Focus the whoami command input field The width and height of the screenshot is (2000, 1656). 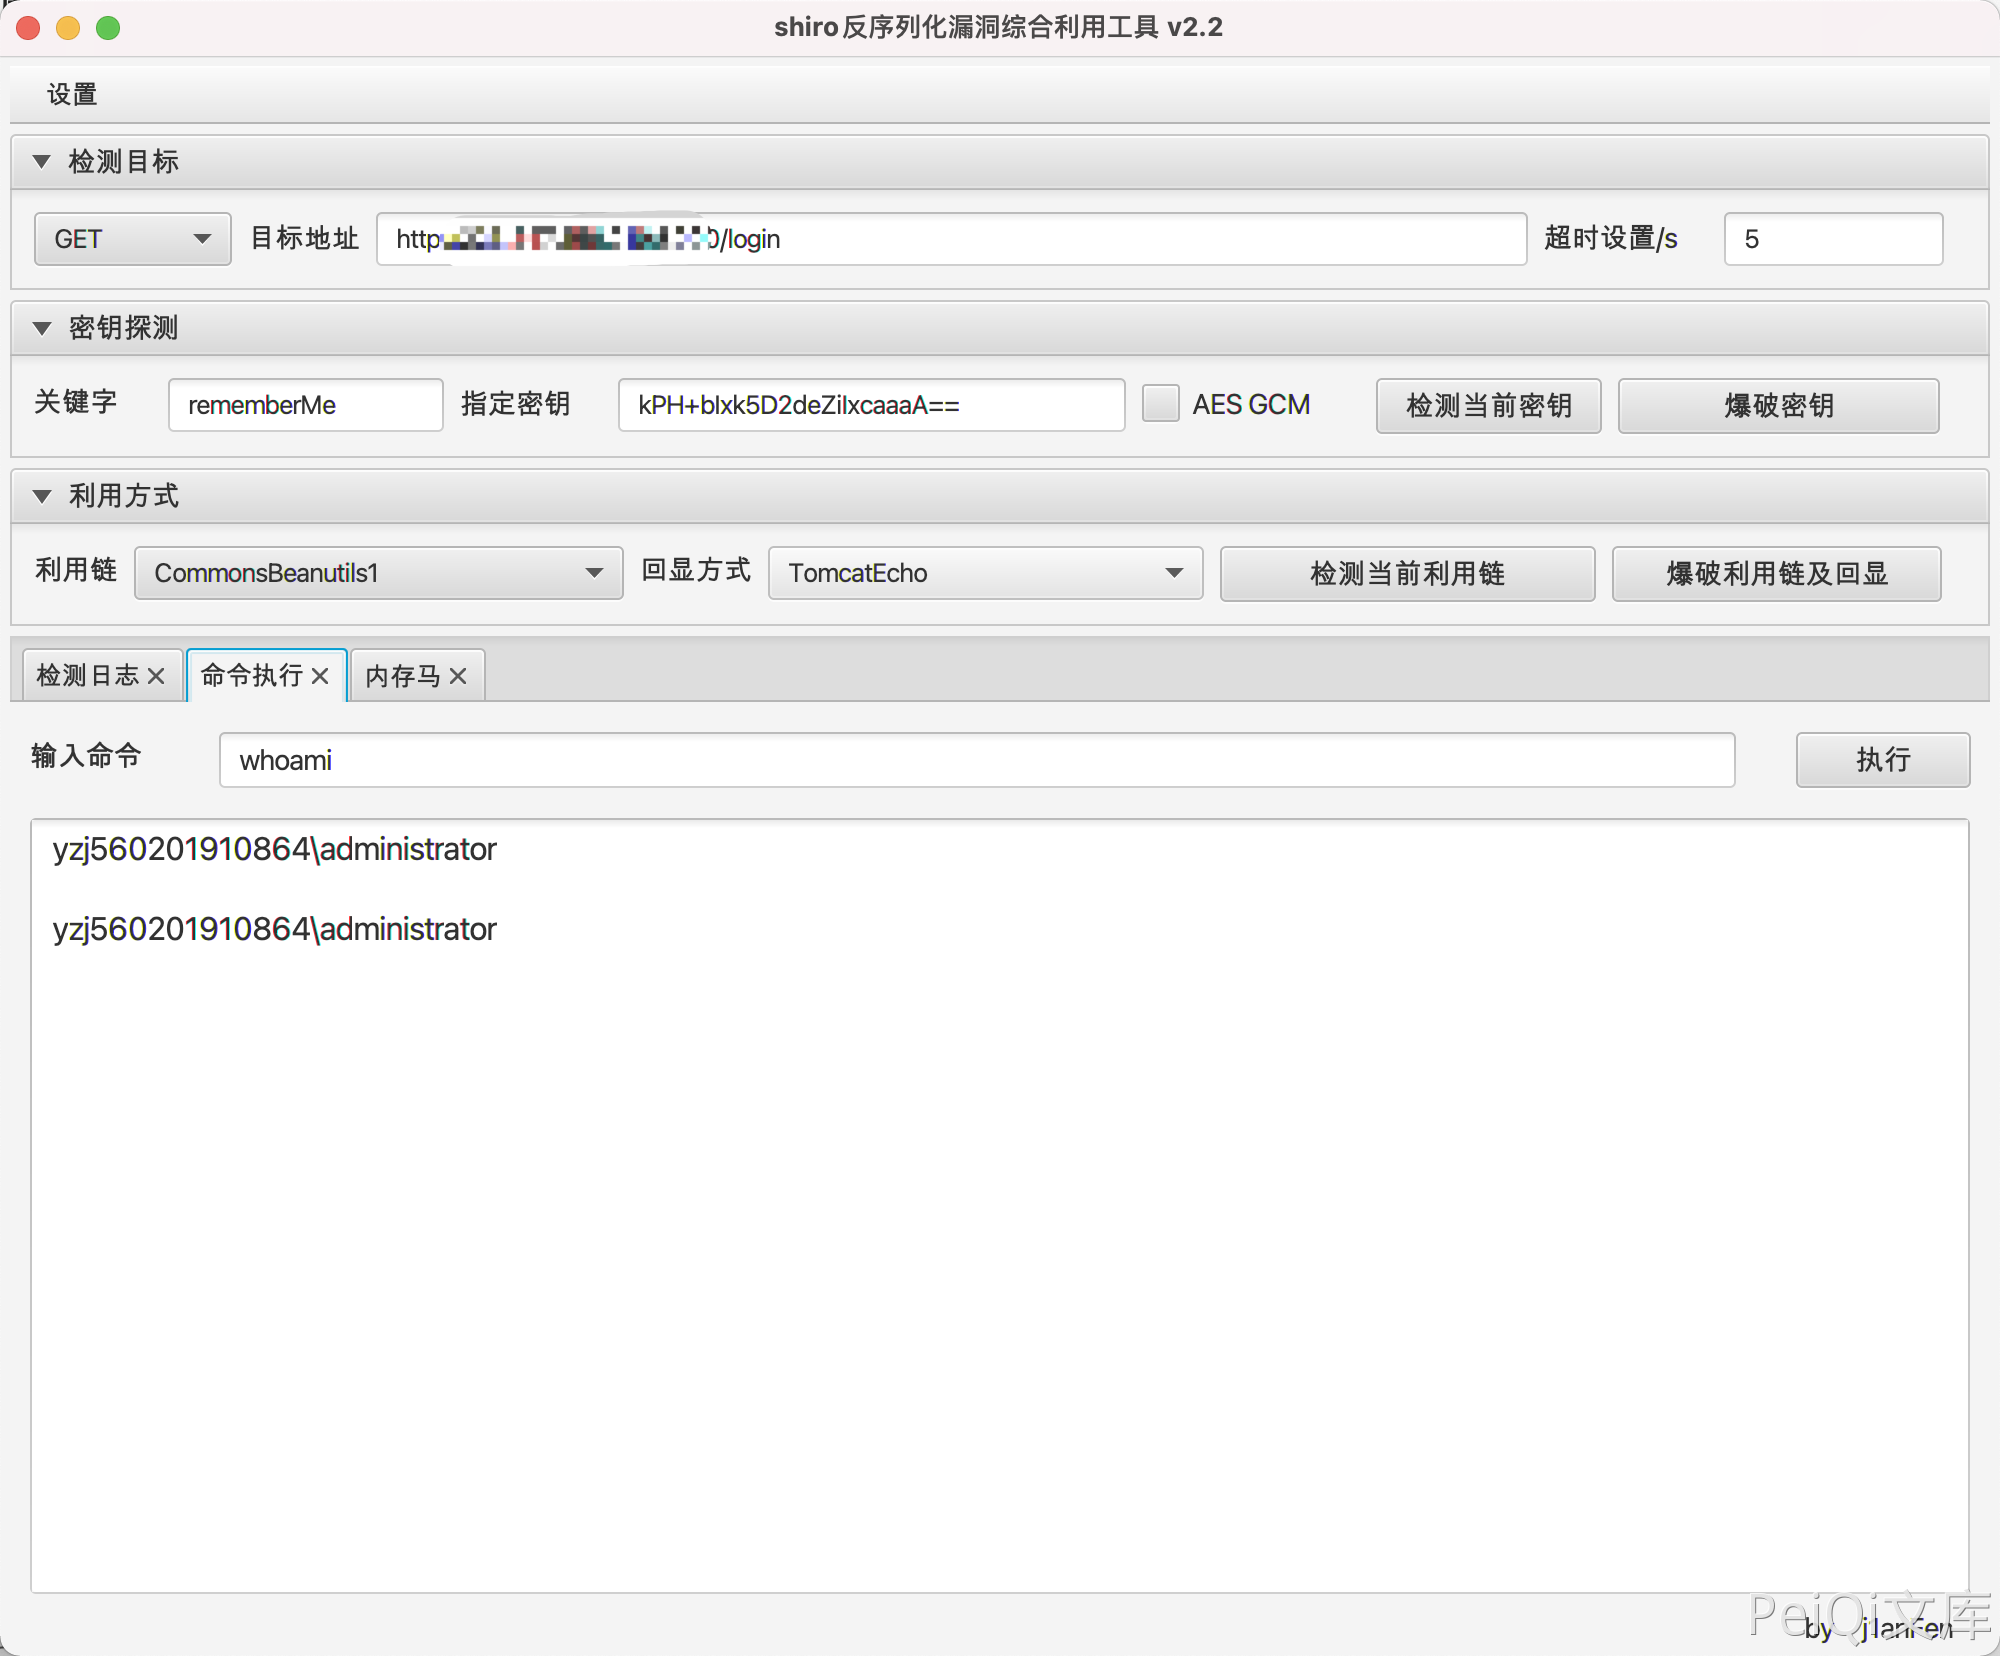(976, 761)
